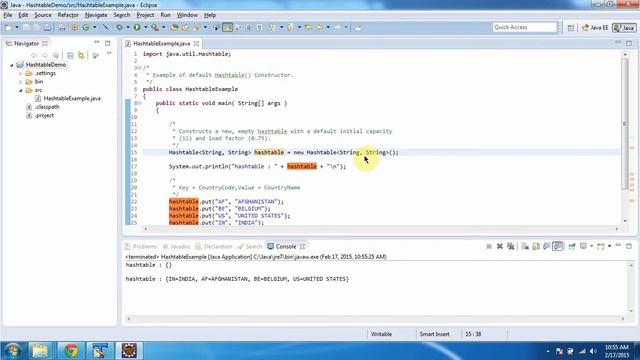Click the New file toolbar icon

pos(8,27)
